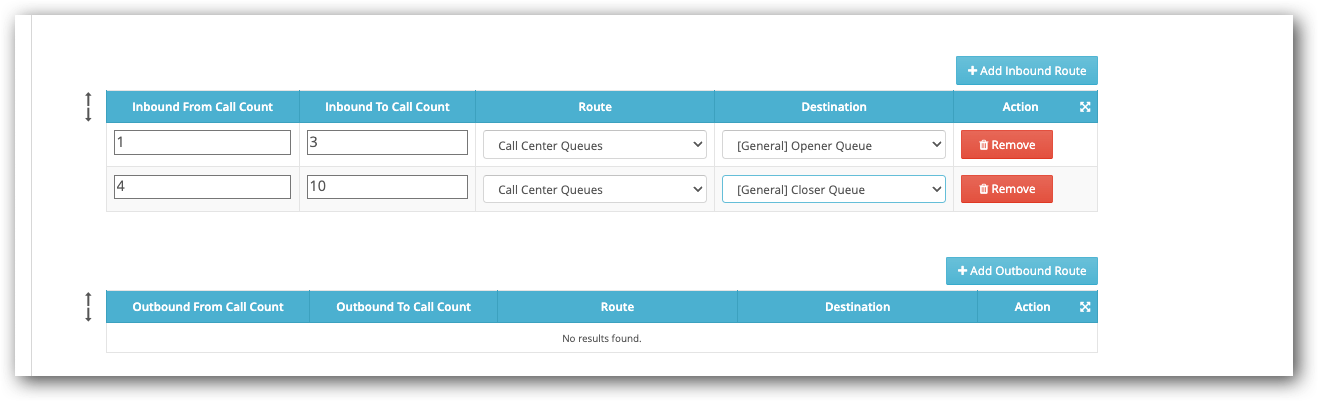Click Add Inbound Route button
1318x401 pixels.
1027,71
